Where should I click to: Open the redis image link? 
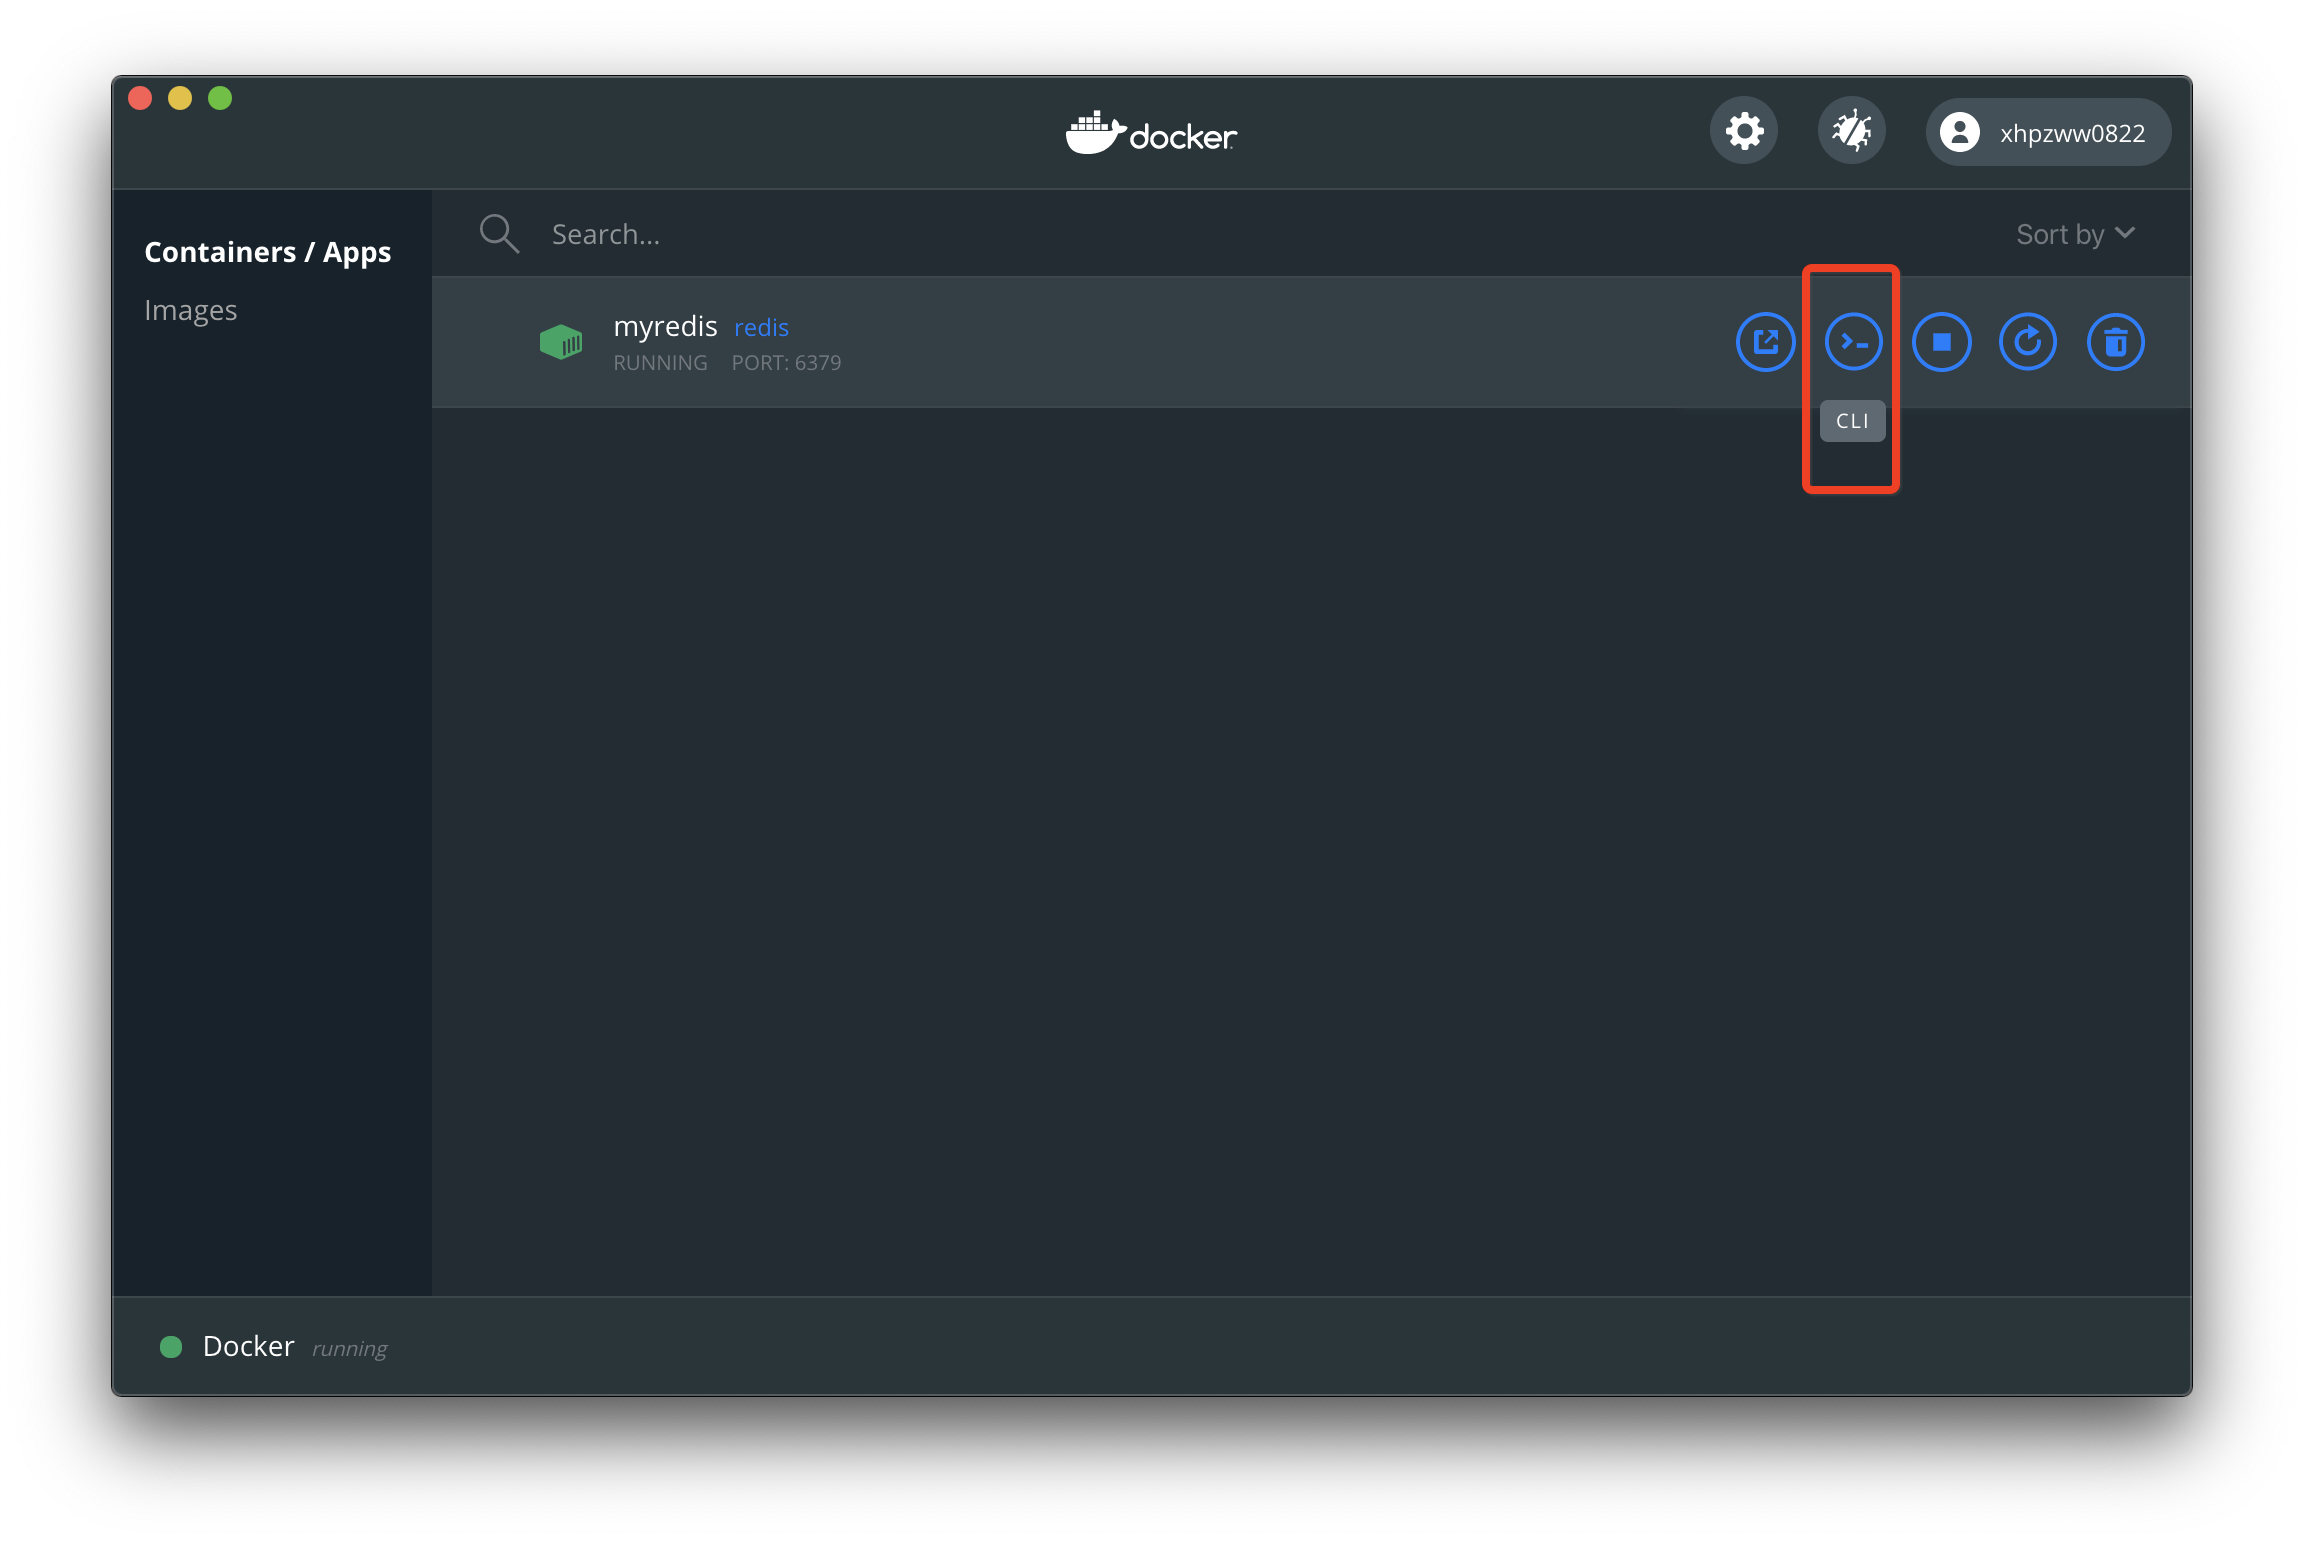pos(761,327)
